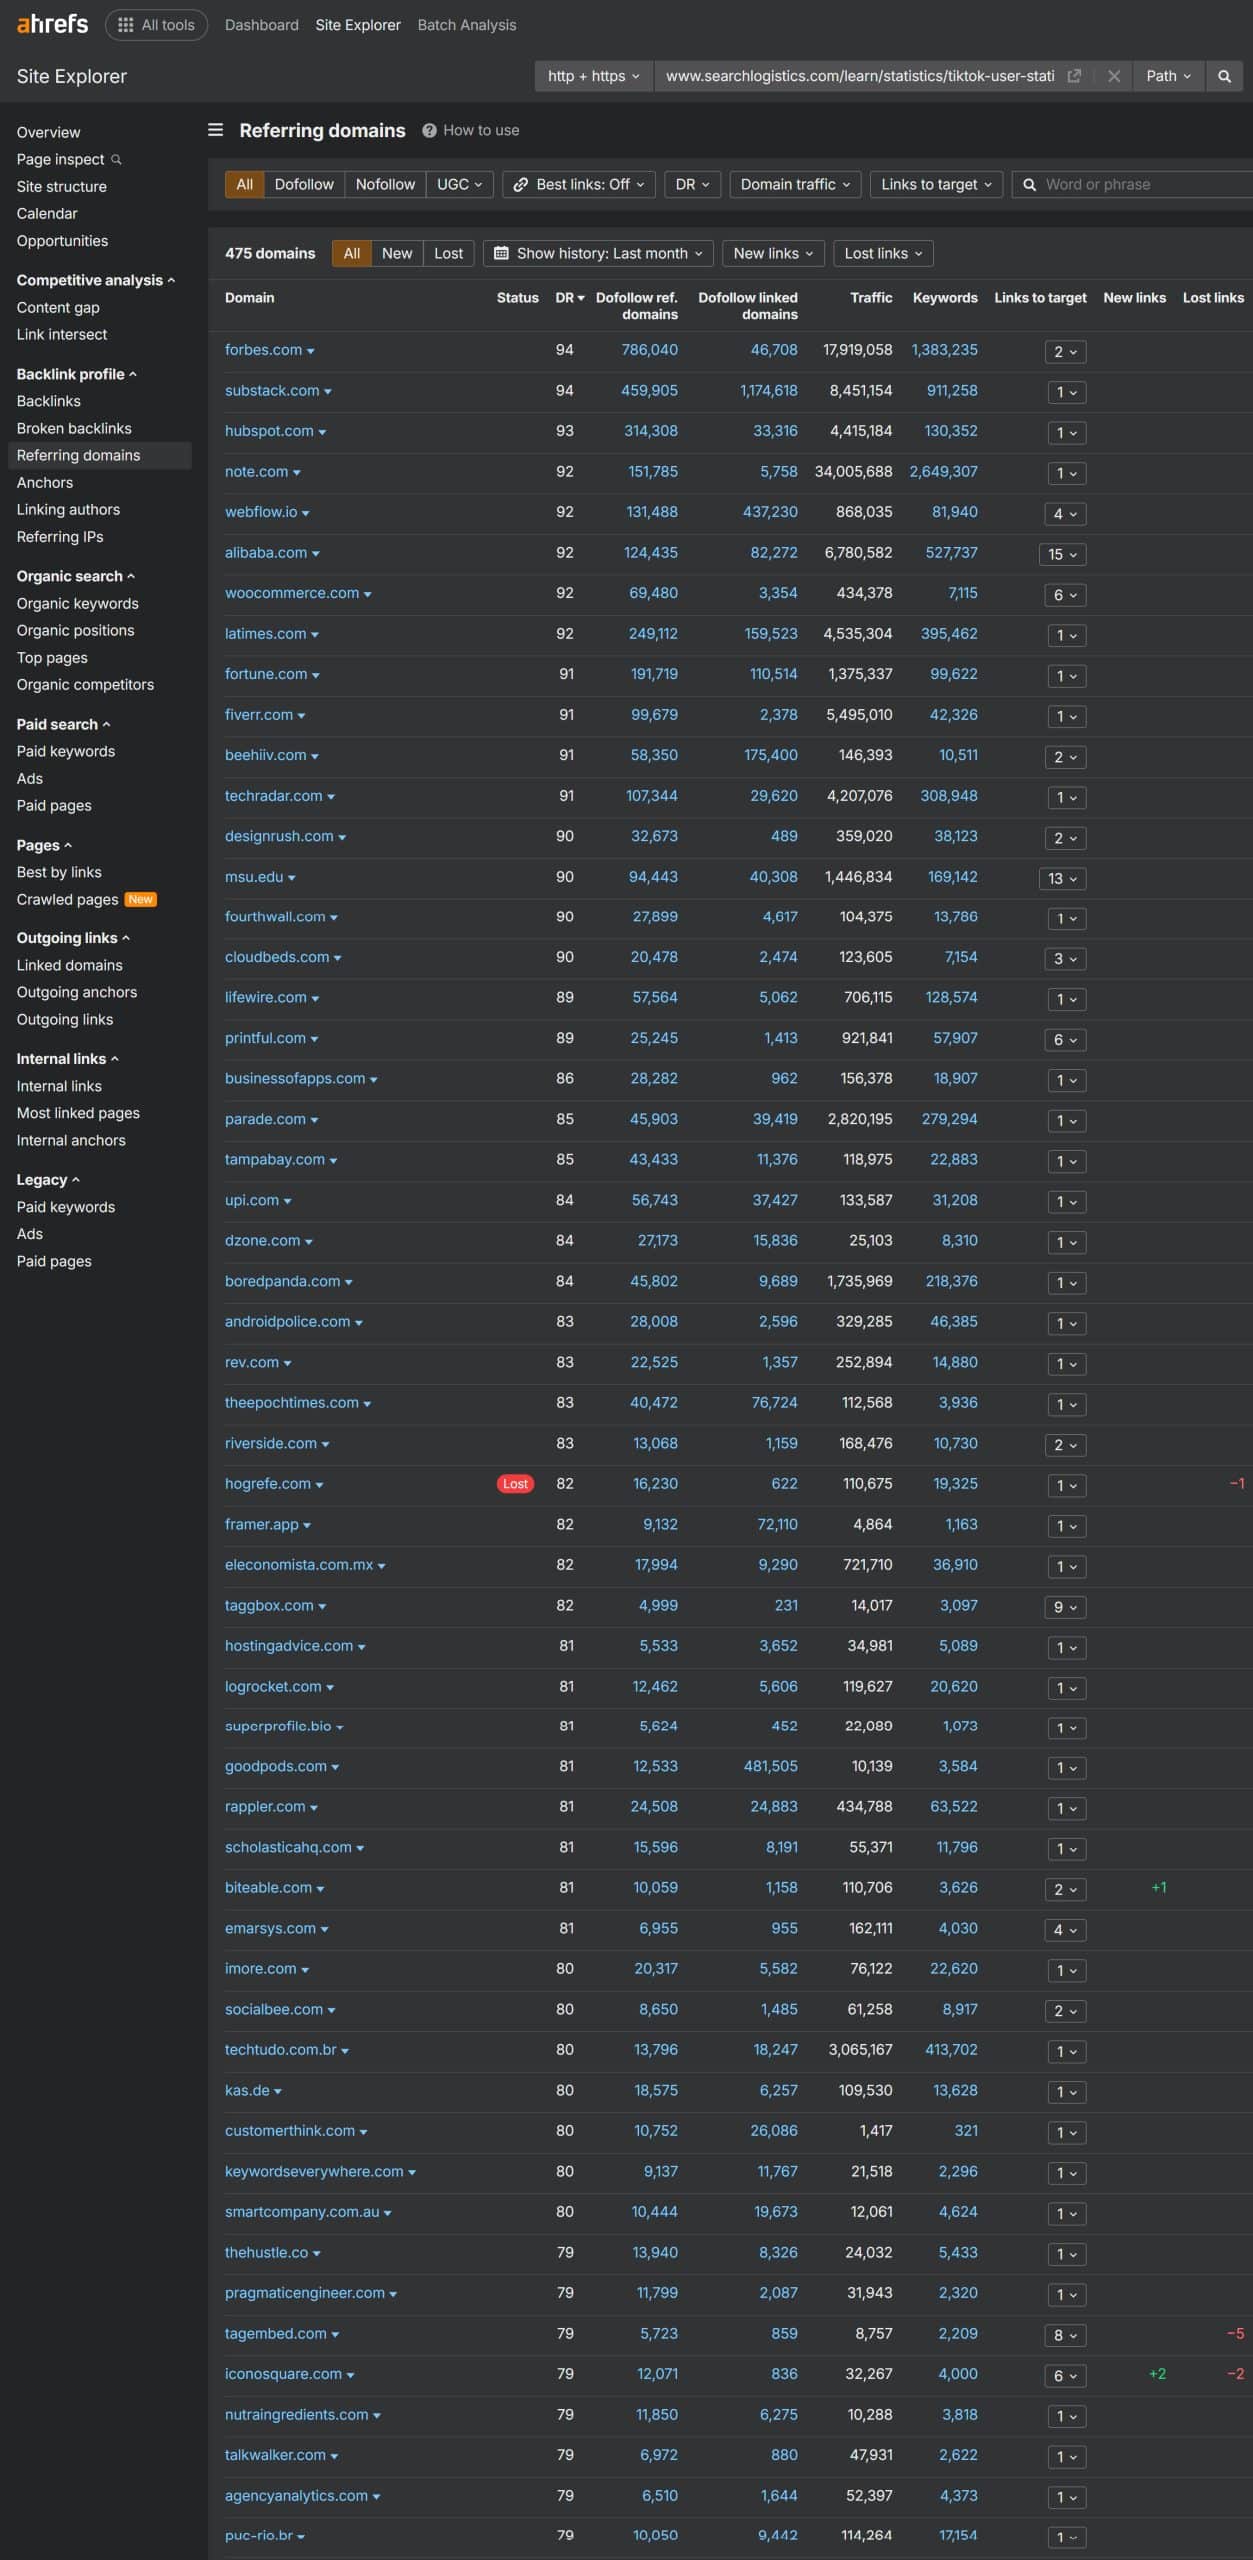Sort by Keywords column header

[x=945, y=298]
